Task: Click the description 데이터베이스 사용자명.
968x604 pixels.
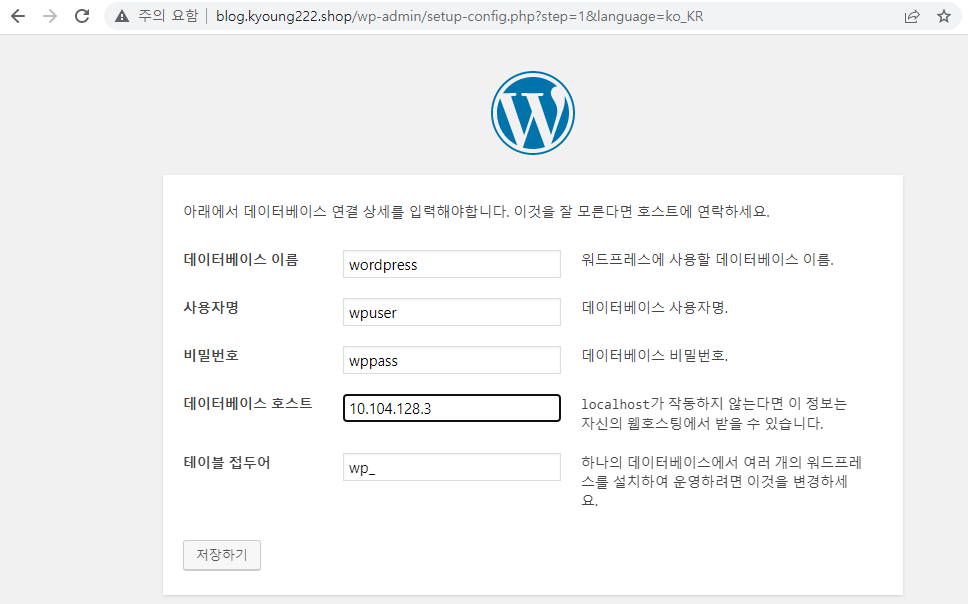Action: [x=655, y=308]
